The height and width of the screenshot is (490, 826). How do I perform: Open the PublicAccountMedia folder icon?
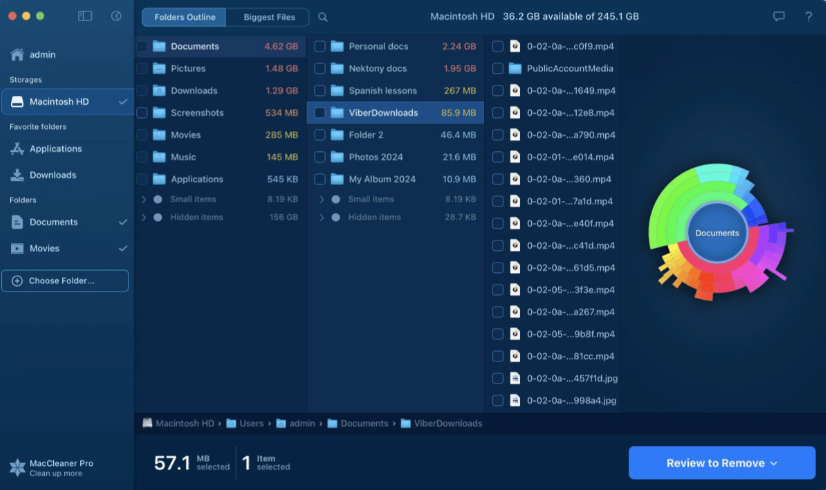(515, 68)
